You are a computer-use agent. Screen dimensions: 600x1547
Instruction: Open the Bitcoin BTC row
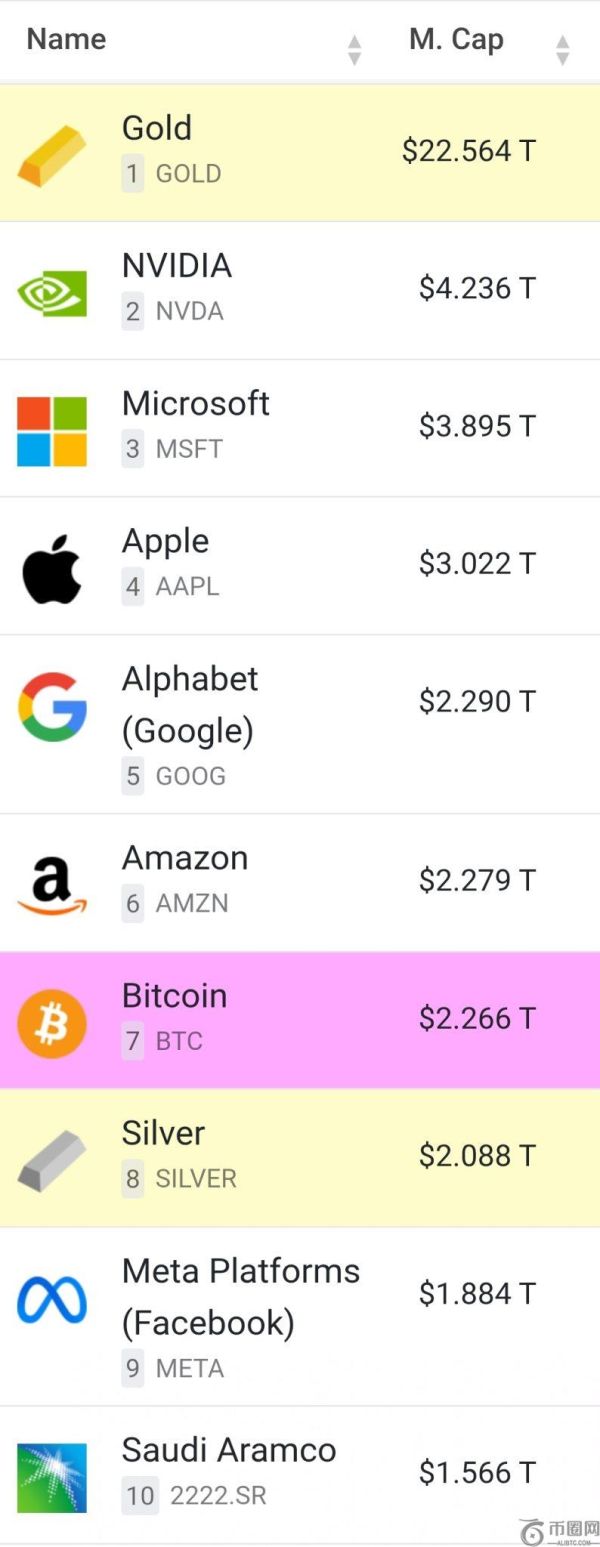[x=300, y=1017]
